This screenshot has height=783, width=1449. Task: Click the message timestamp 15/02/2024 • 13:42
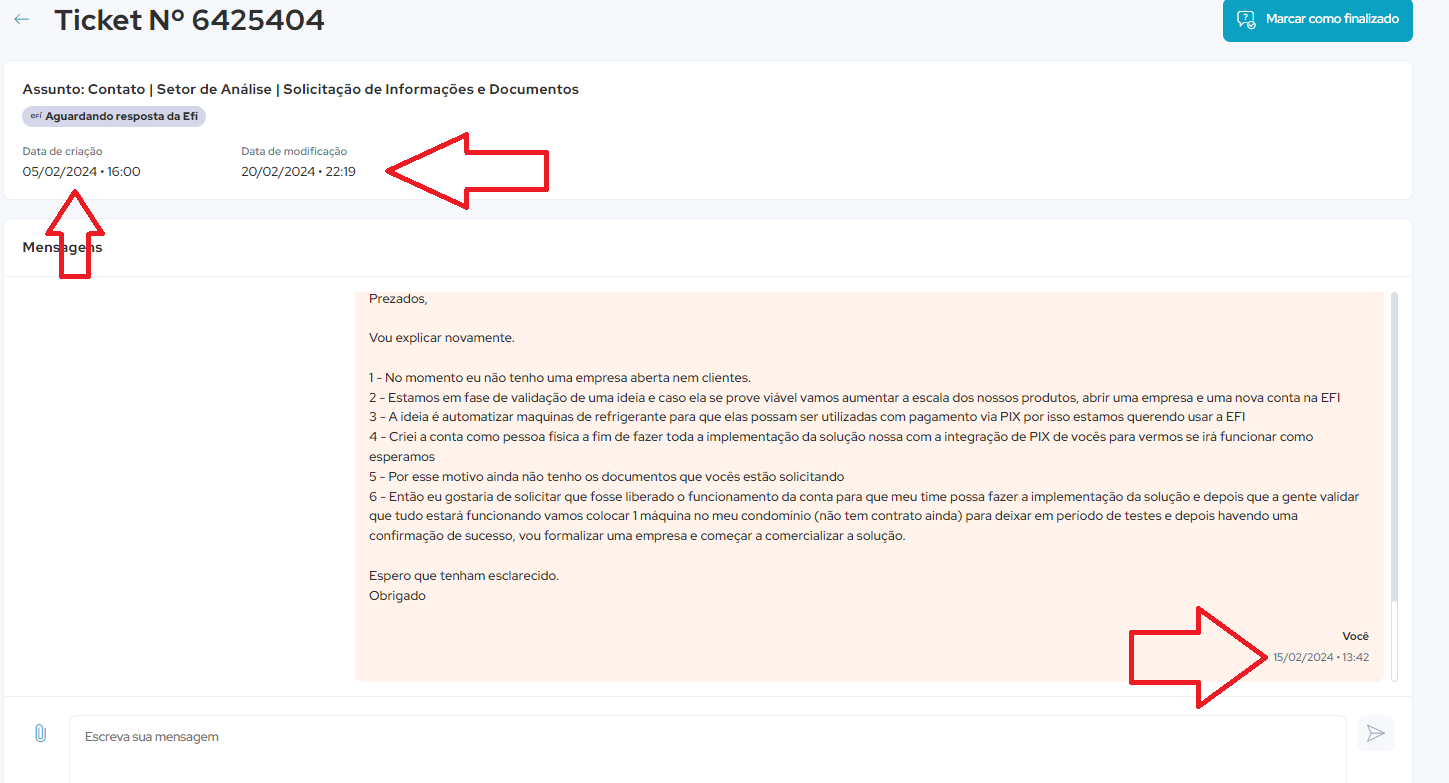1321,657
